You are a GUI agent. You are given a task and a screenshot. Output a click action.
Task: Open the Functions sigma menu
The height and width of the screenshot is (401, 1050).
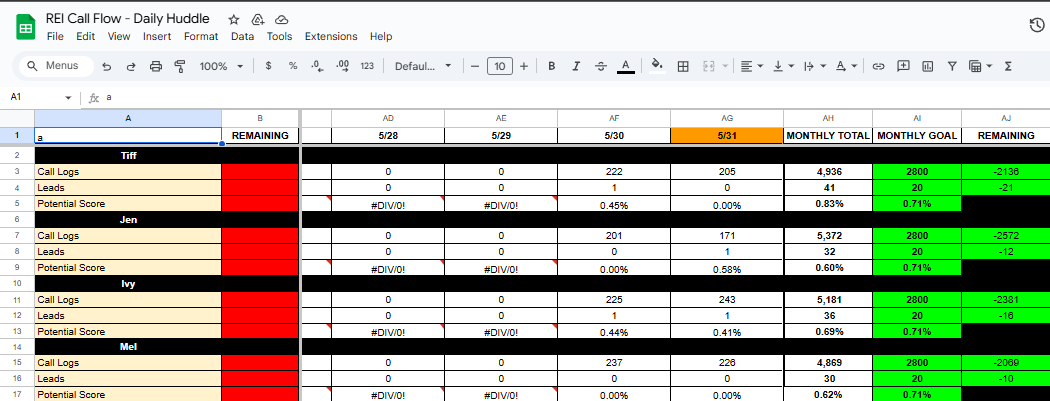1008,66
